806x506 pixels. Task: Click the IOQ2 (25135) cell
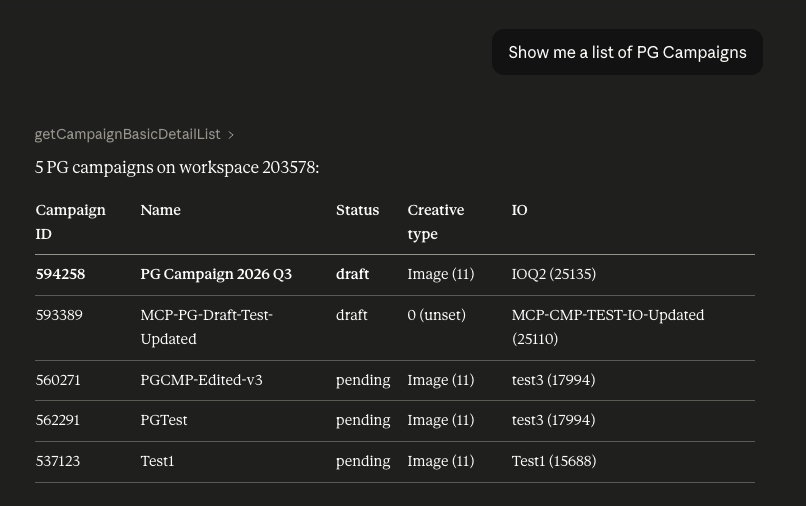click(554, 274)
